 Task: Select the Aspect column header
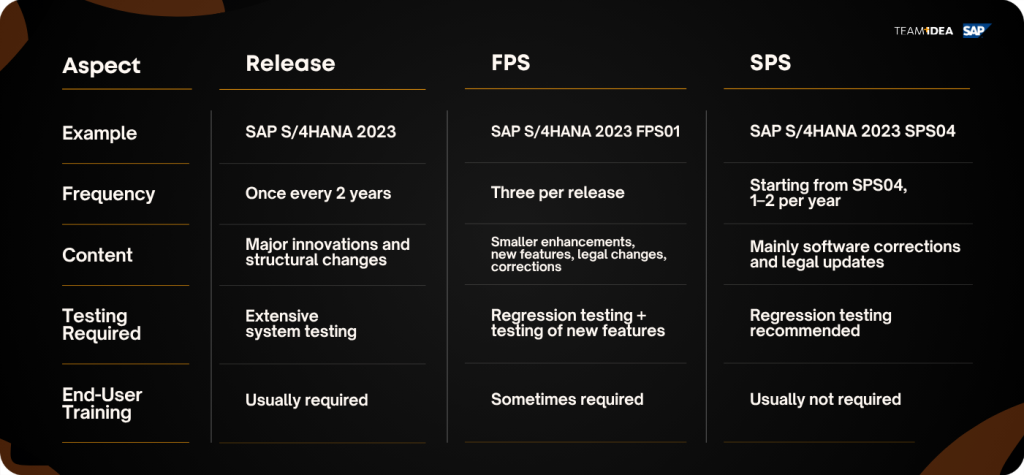[x=101, y=66]
